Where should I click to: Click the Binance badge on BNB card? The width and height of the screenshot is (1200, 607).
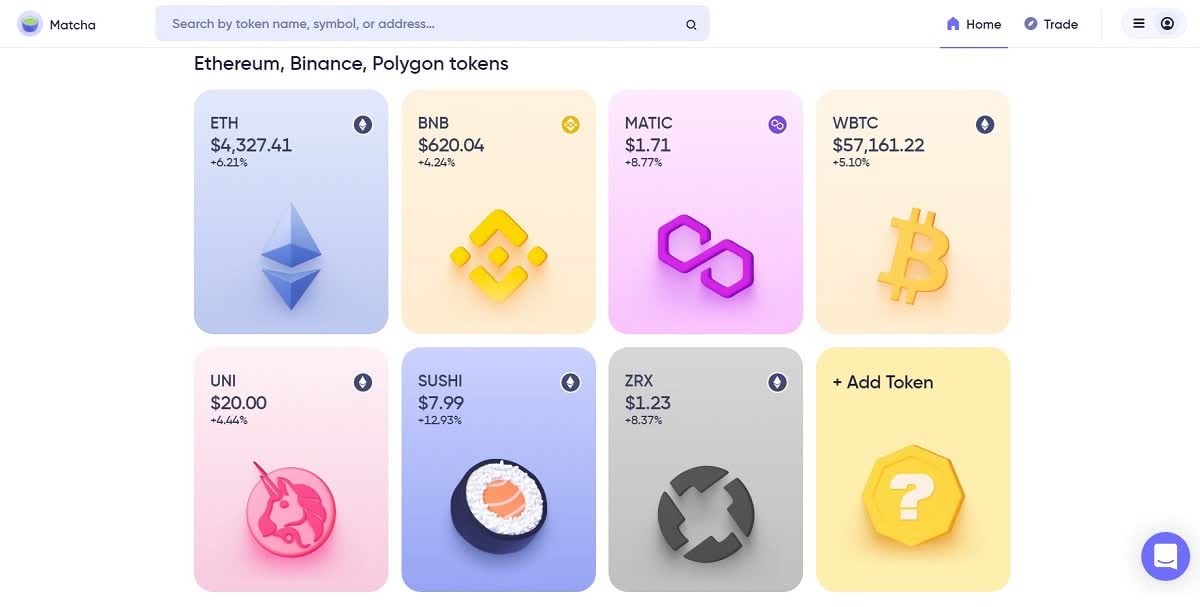(570, 125)
